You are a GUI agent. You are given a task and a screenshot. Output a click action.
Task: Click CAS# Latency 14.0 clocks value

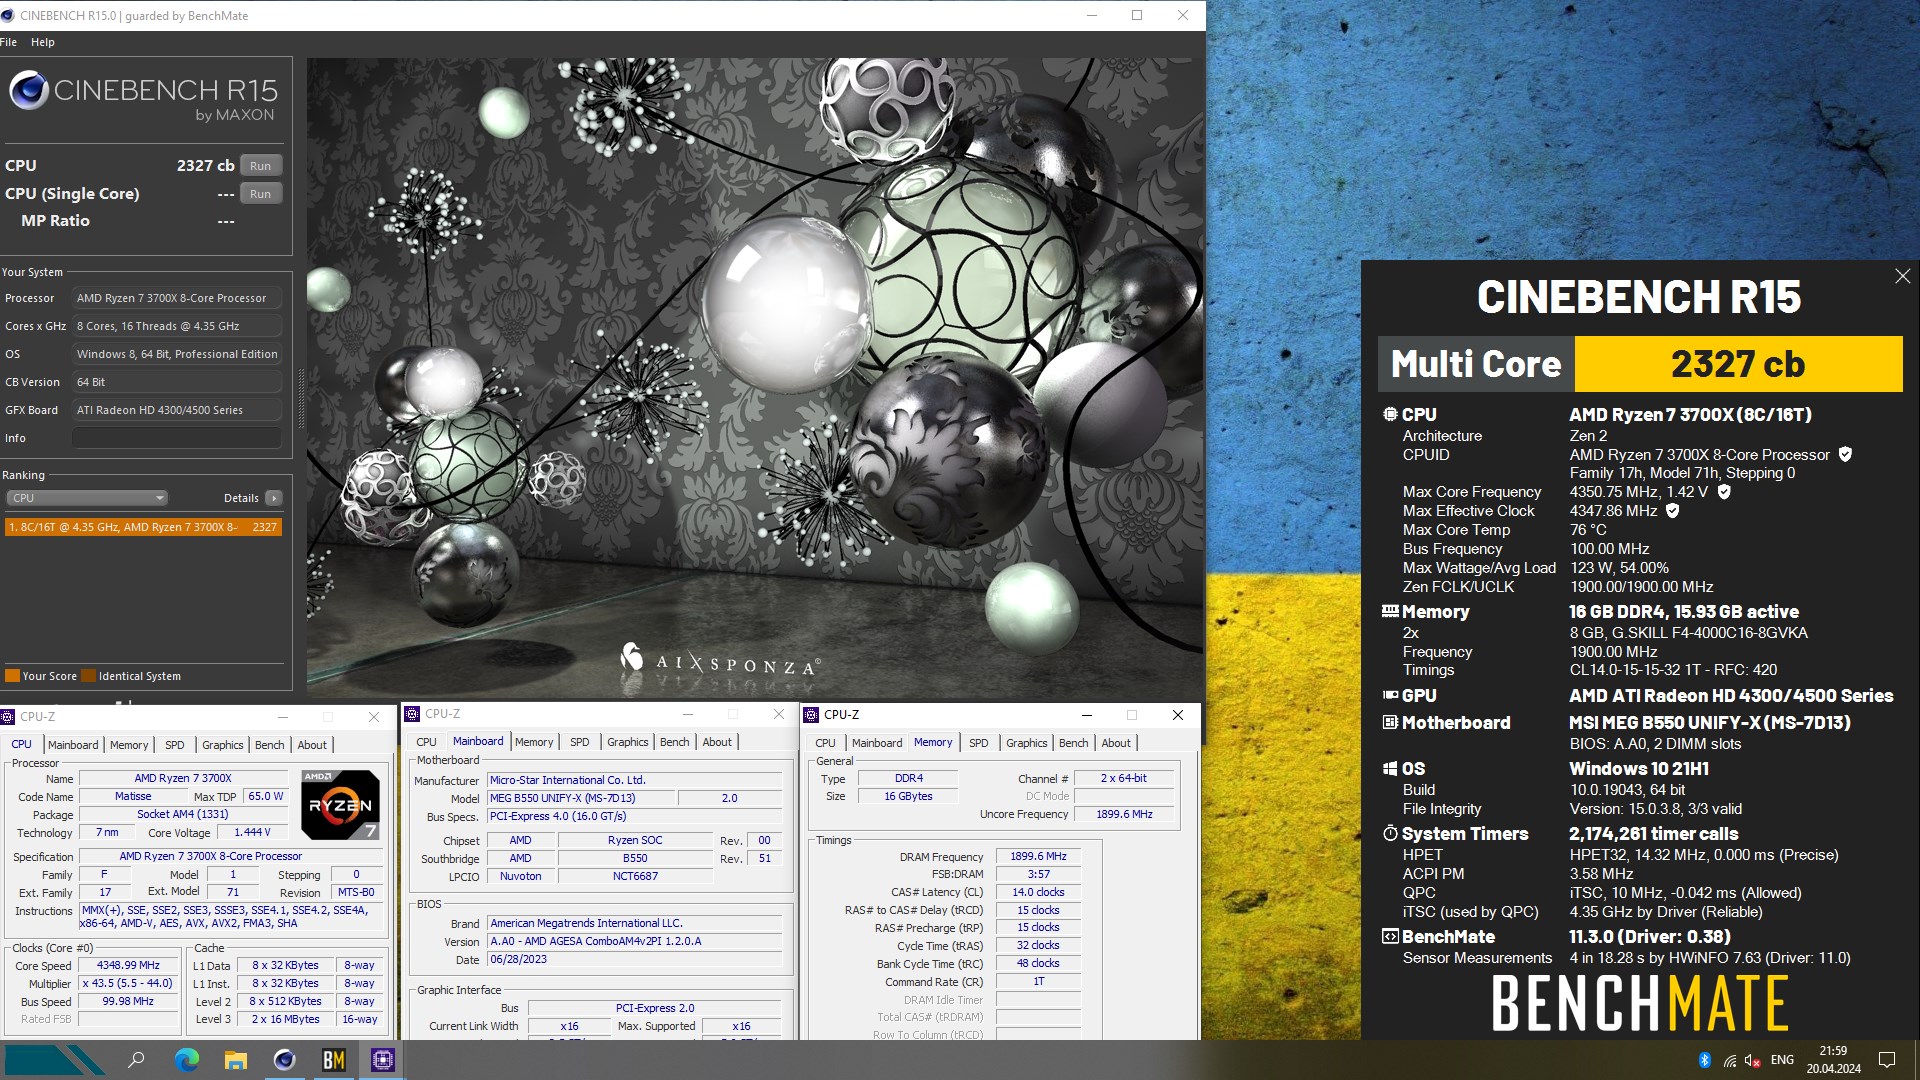[x=1038, y=893]
